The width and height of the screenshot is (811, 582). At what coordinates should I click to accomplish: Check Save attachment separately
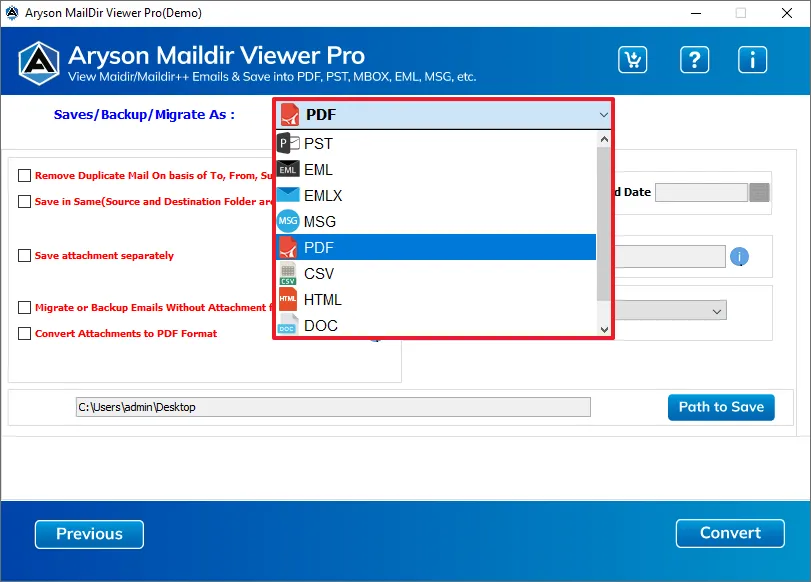tap(24, 256)
